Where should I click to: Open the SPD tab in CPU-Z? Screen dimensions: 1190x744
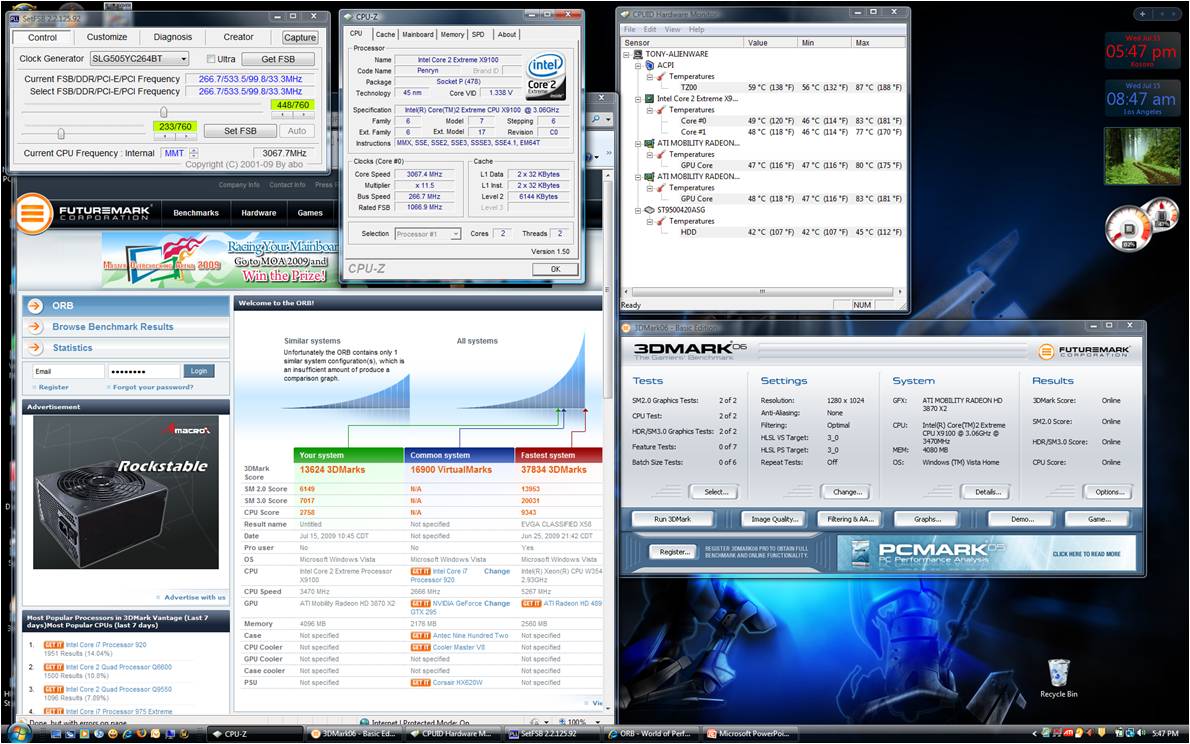click(x=478, y=34)
